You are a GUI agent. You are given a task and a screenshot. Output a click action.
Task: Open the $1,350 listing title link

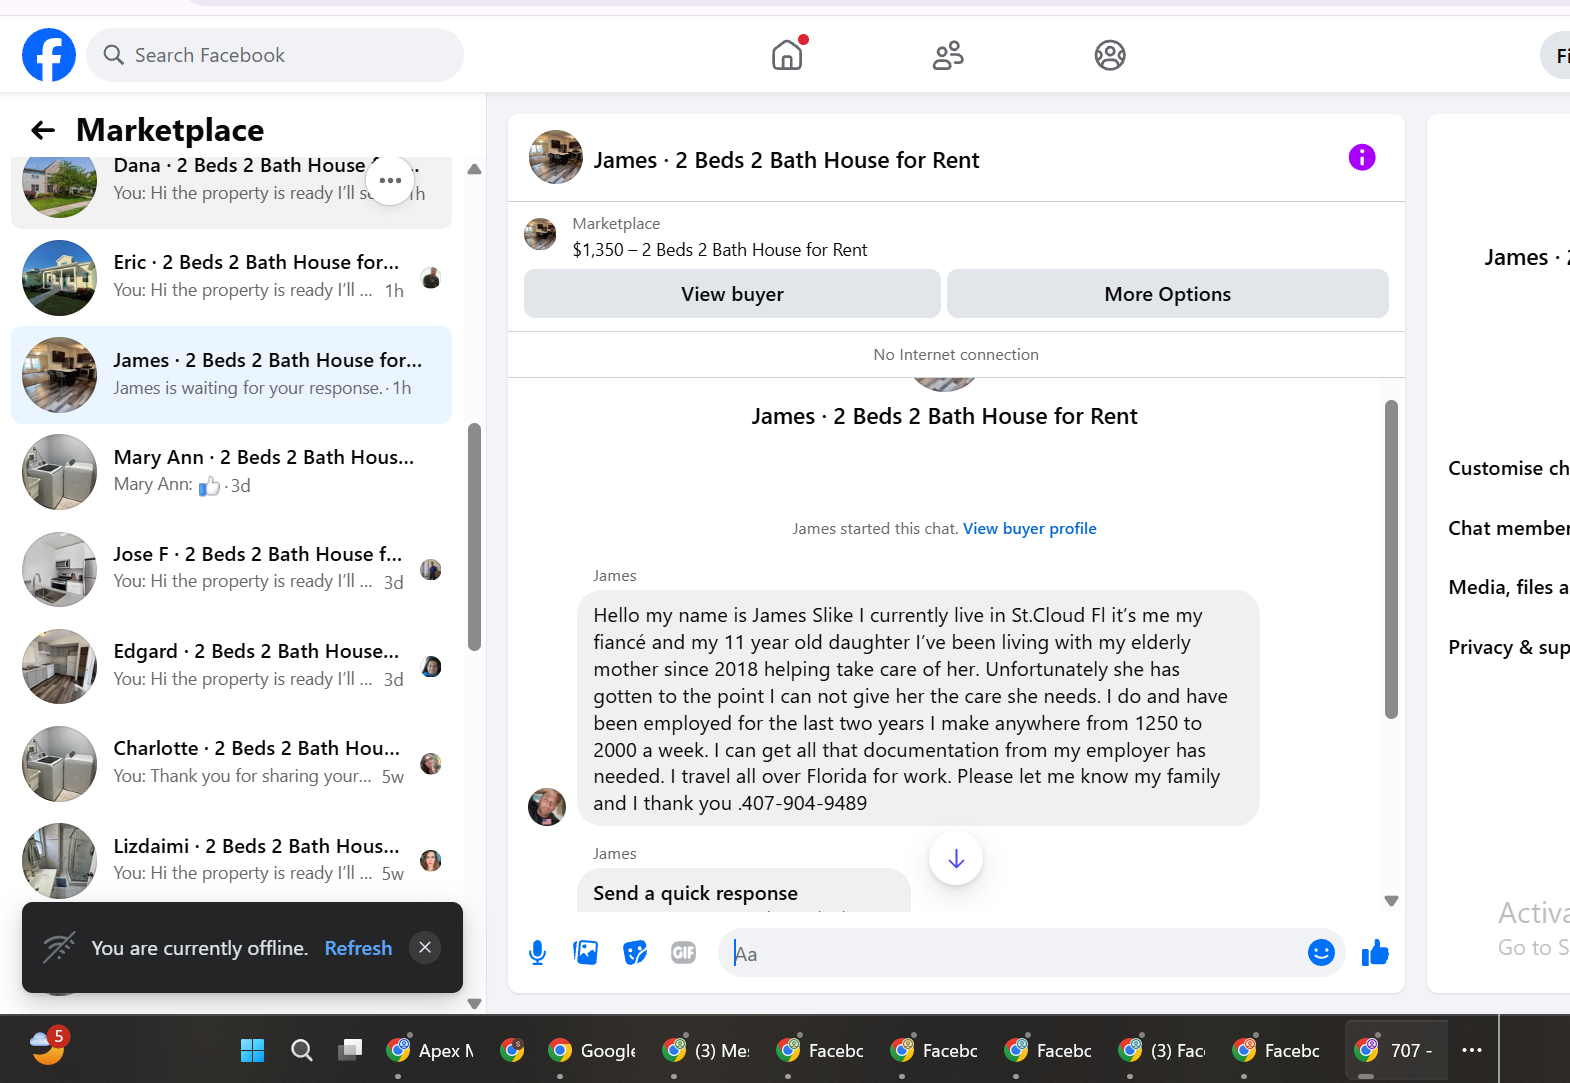720,250
